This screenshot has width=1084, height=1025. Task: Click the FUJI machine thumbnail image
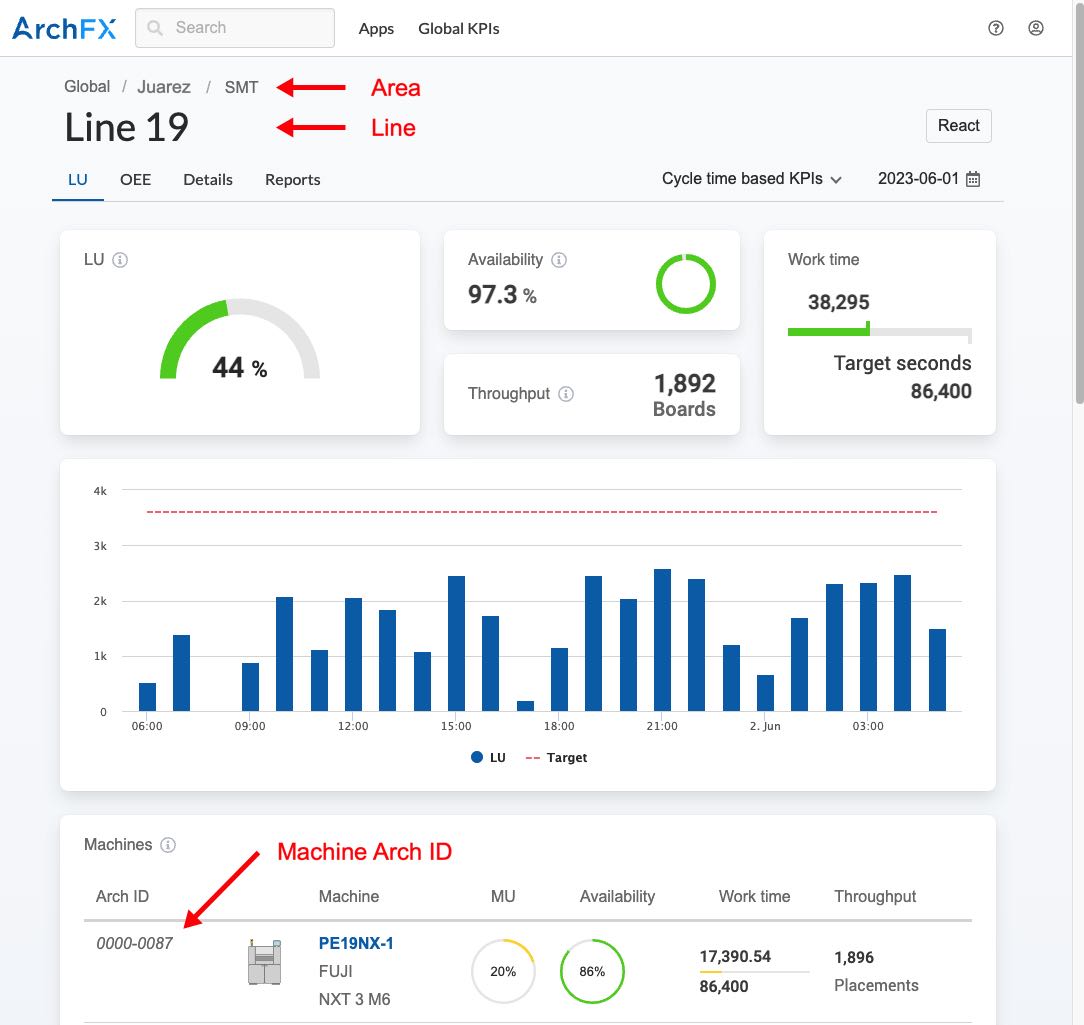click(x=265, y=964)
